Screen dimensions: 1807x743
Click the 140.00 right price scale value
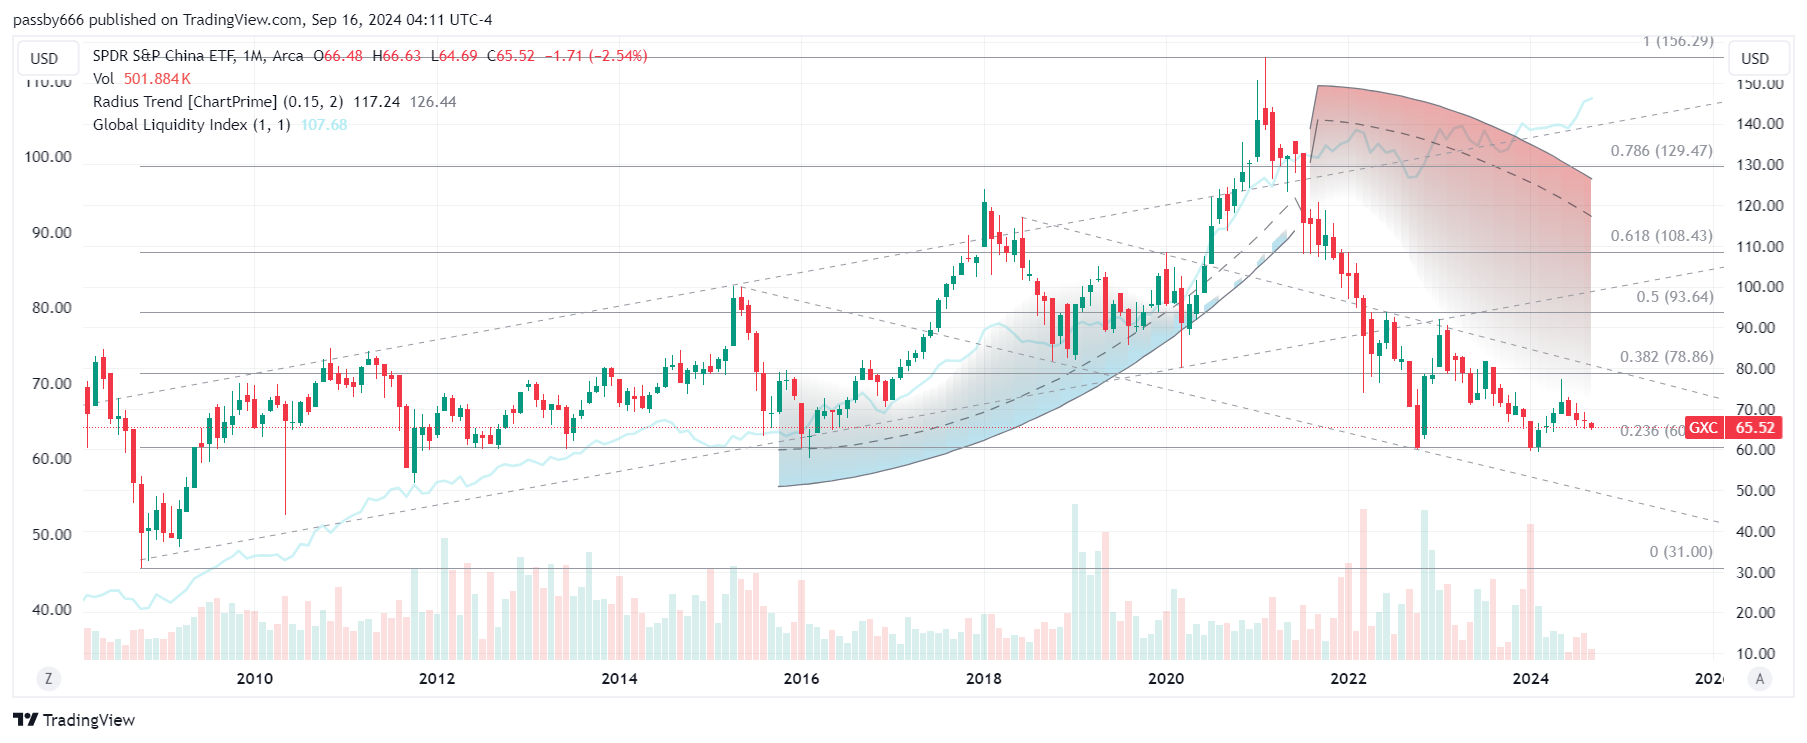click(x=1760, y=124)
